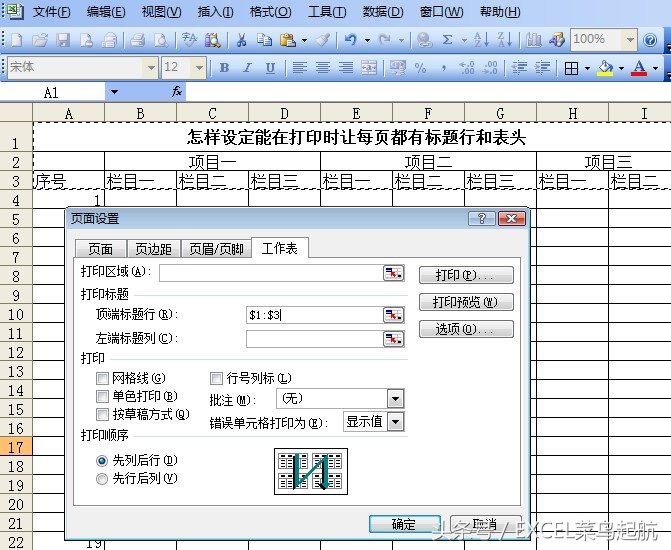Click the range selector for 打印区域

(393, 273)
